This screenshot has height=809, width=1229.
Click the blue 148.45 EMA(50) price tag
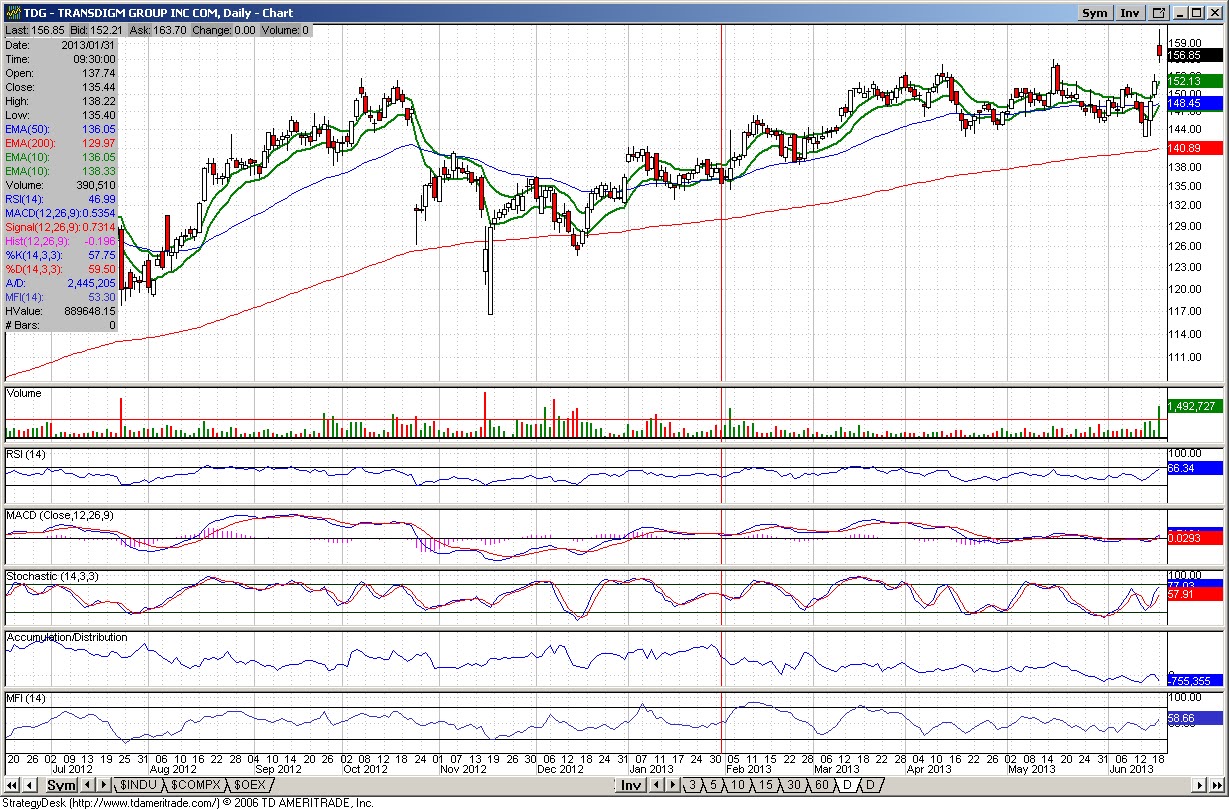[x=1195, y=103]
